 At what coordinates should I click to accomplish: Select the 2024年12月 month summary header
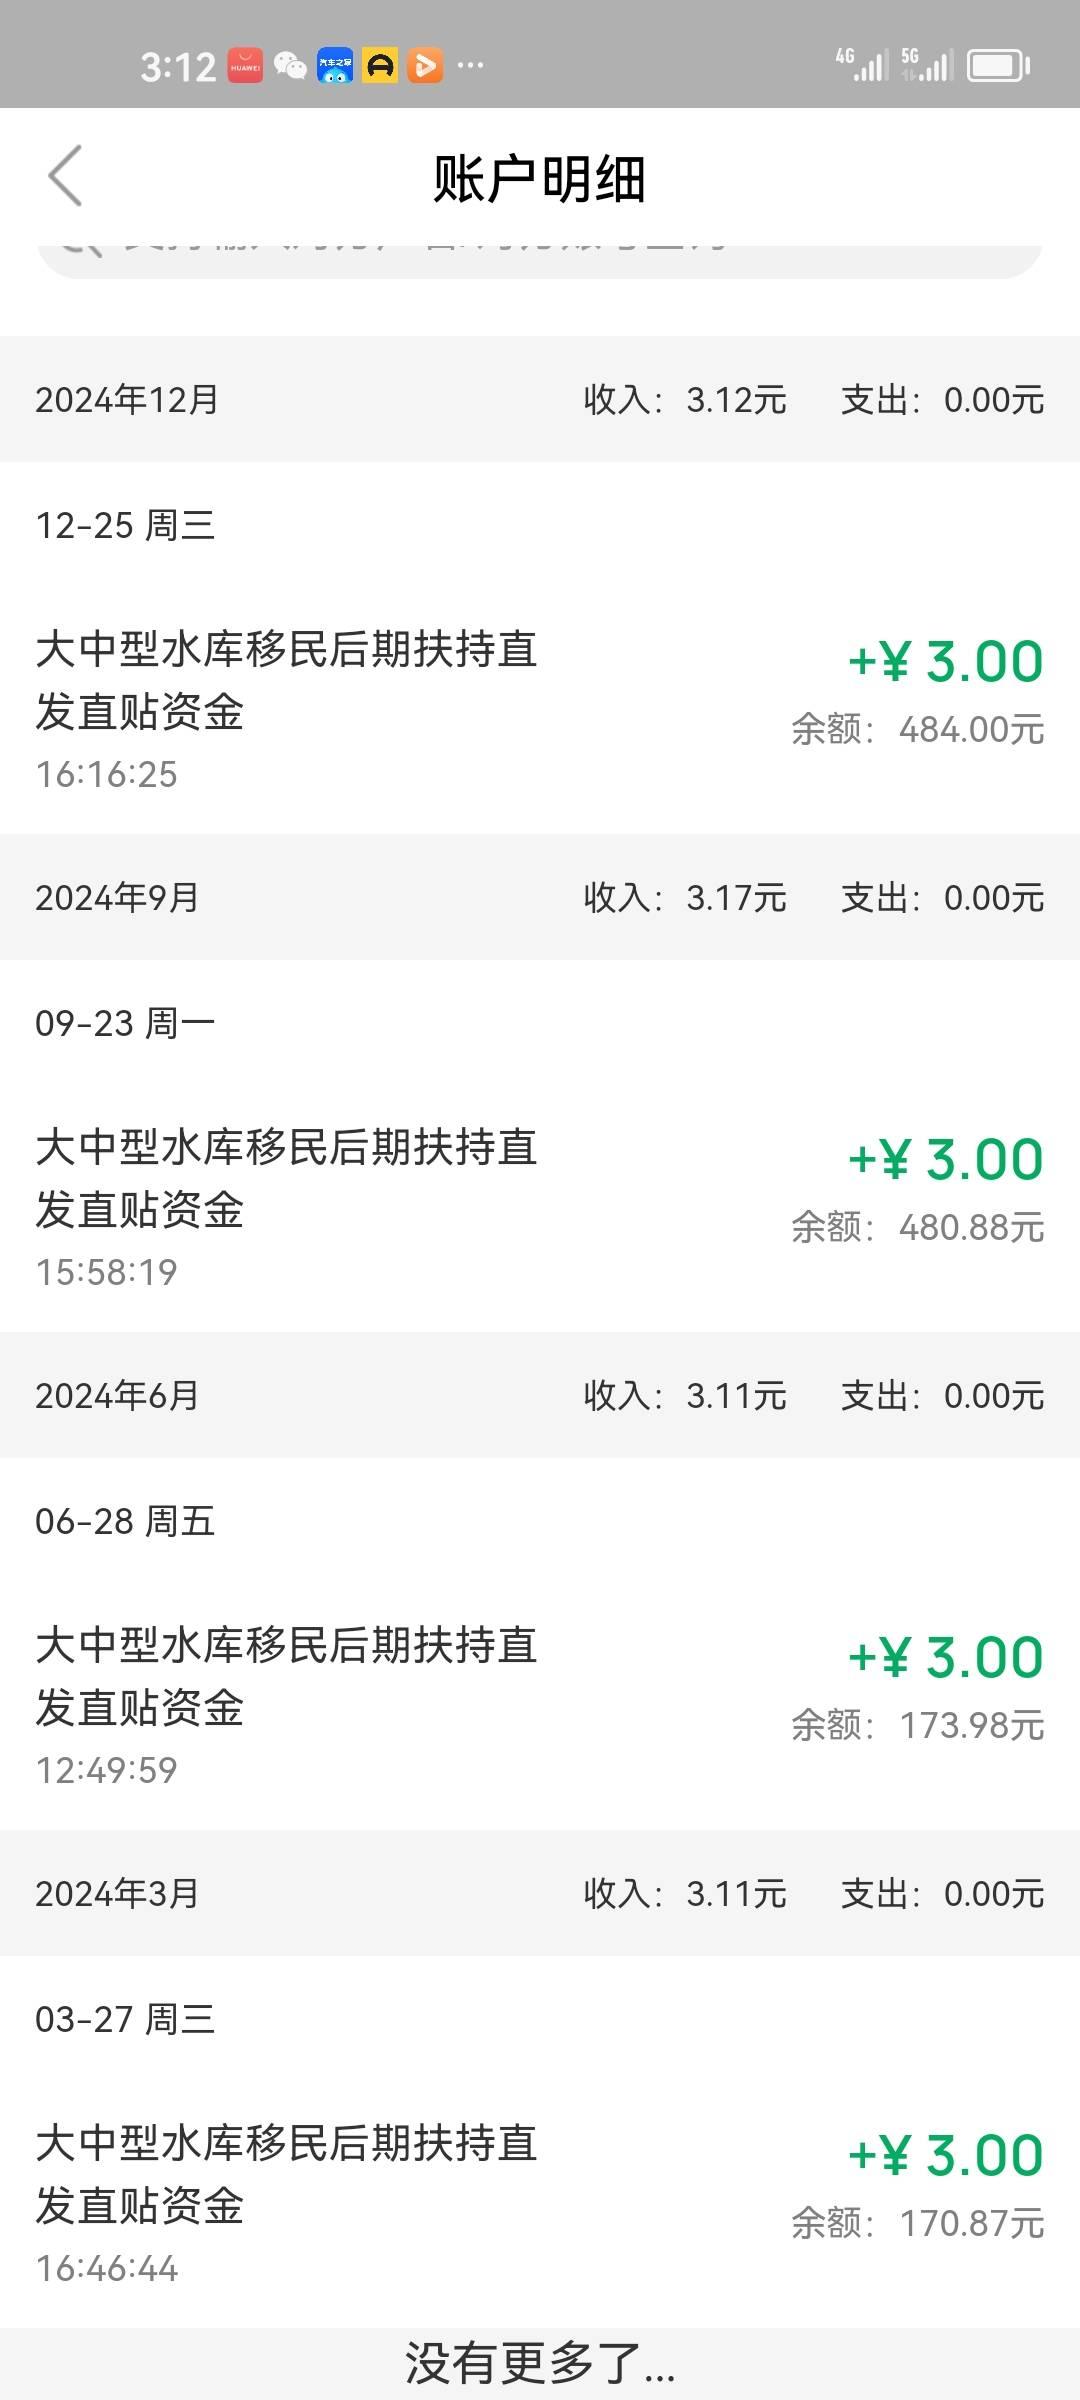pos(540,399)
